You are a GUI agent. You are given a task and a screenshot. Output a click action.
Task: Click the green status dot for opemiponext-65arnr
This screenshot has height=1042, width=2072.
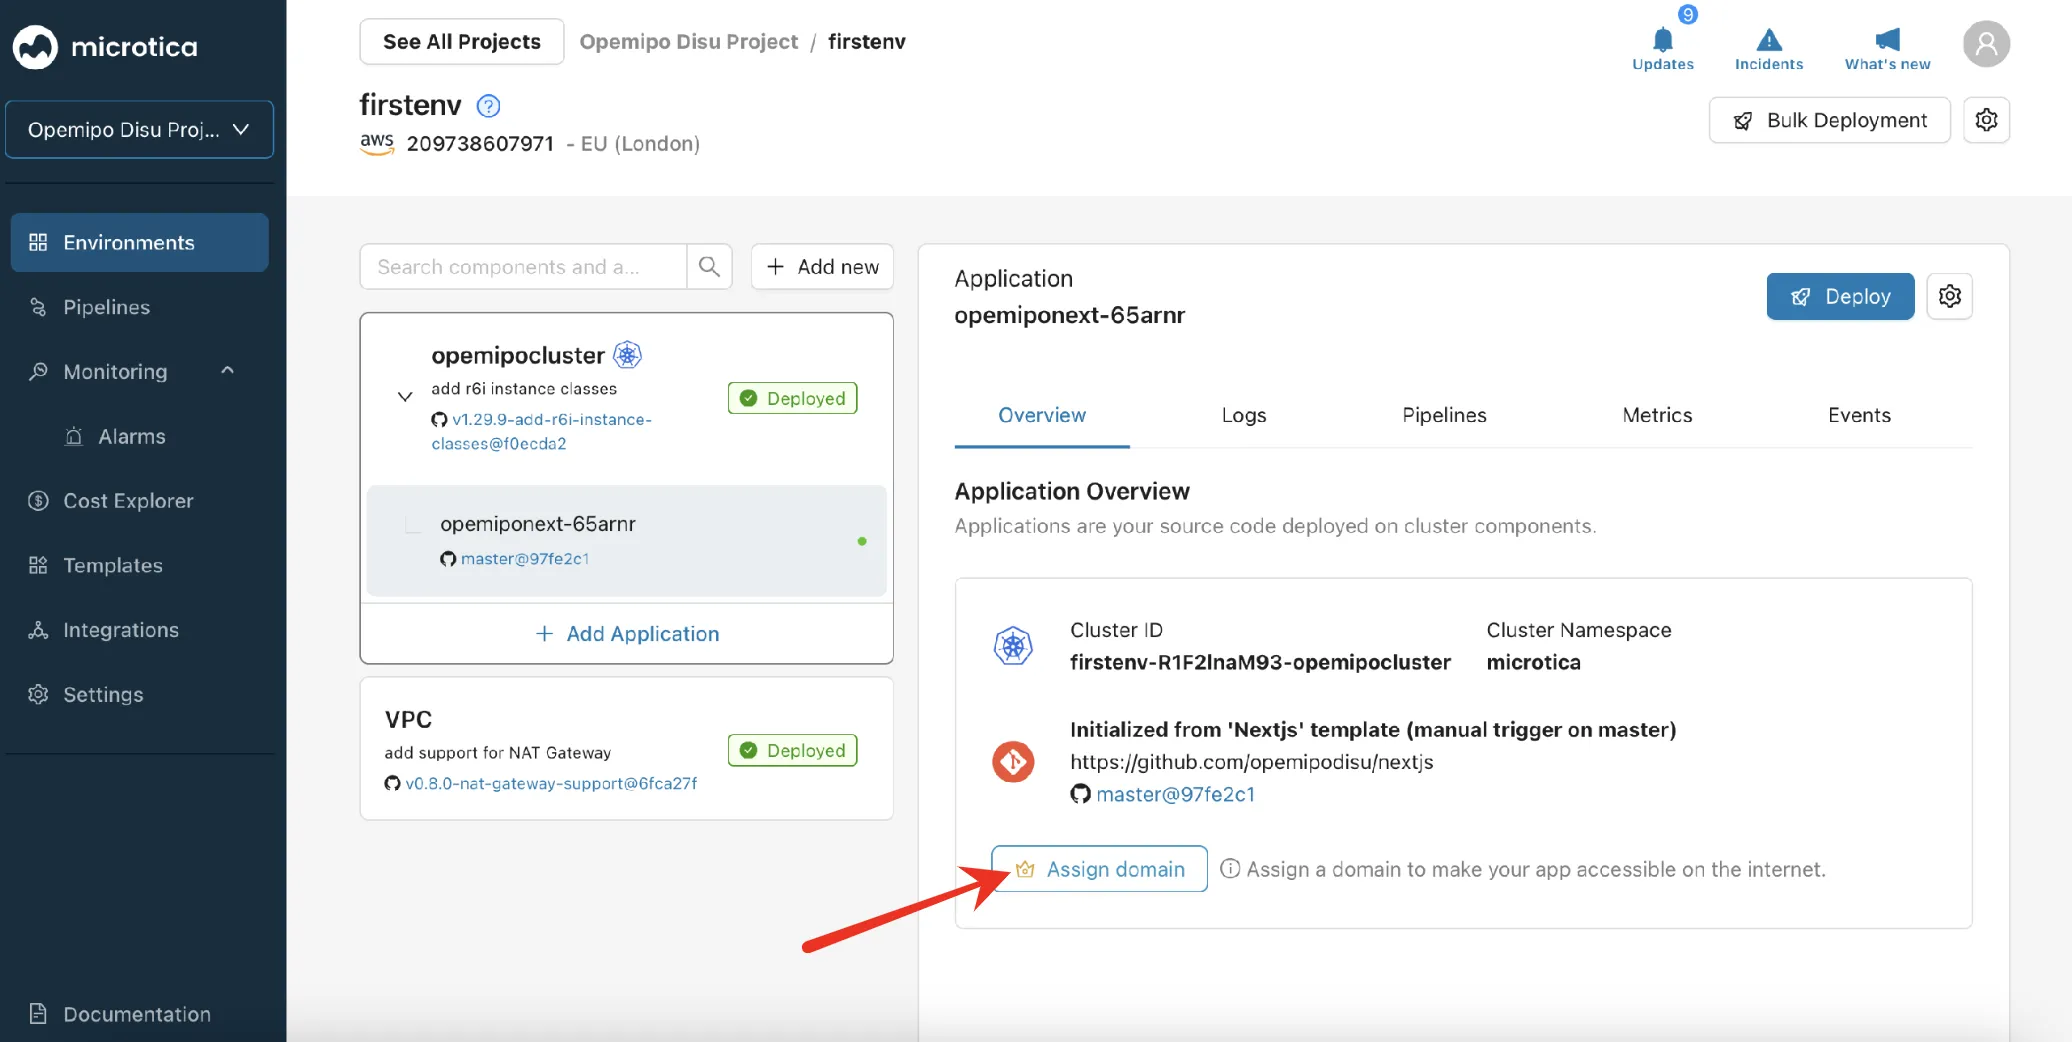click(x=862, y=541)
